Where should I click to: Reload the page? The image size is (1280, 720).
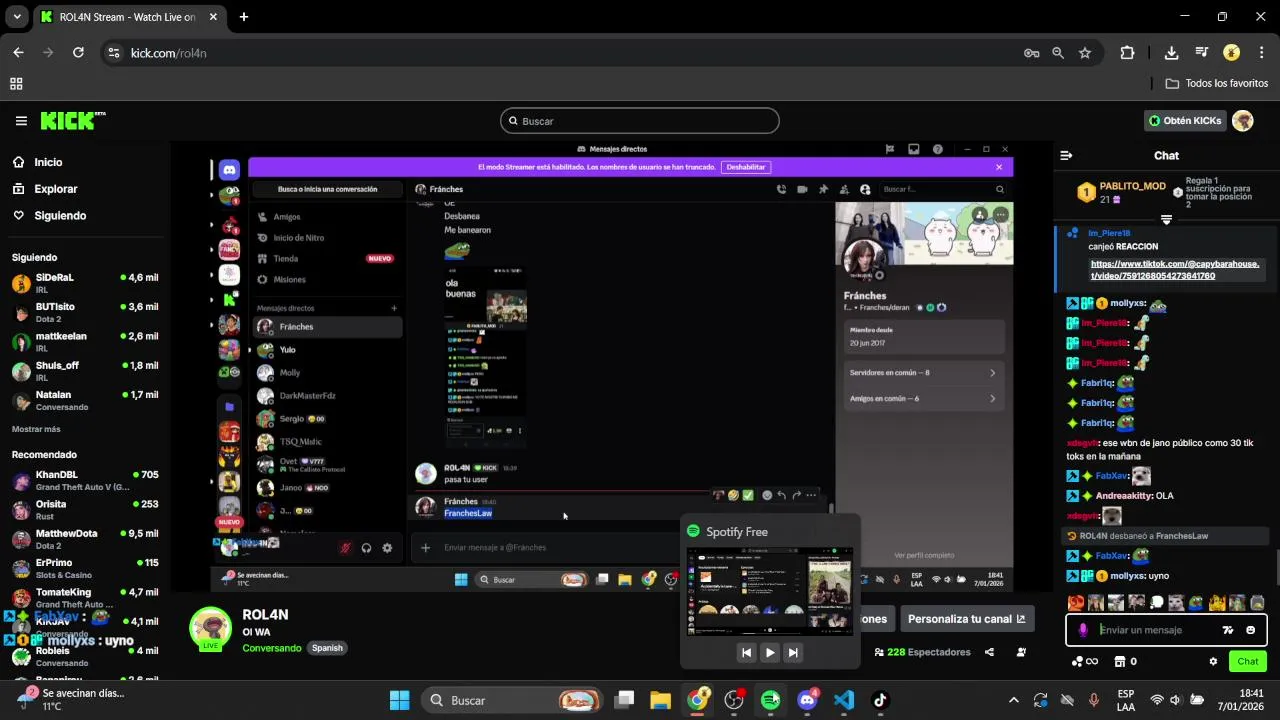pyautogui.click(x=78, y=53)
